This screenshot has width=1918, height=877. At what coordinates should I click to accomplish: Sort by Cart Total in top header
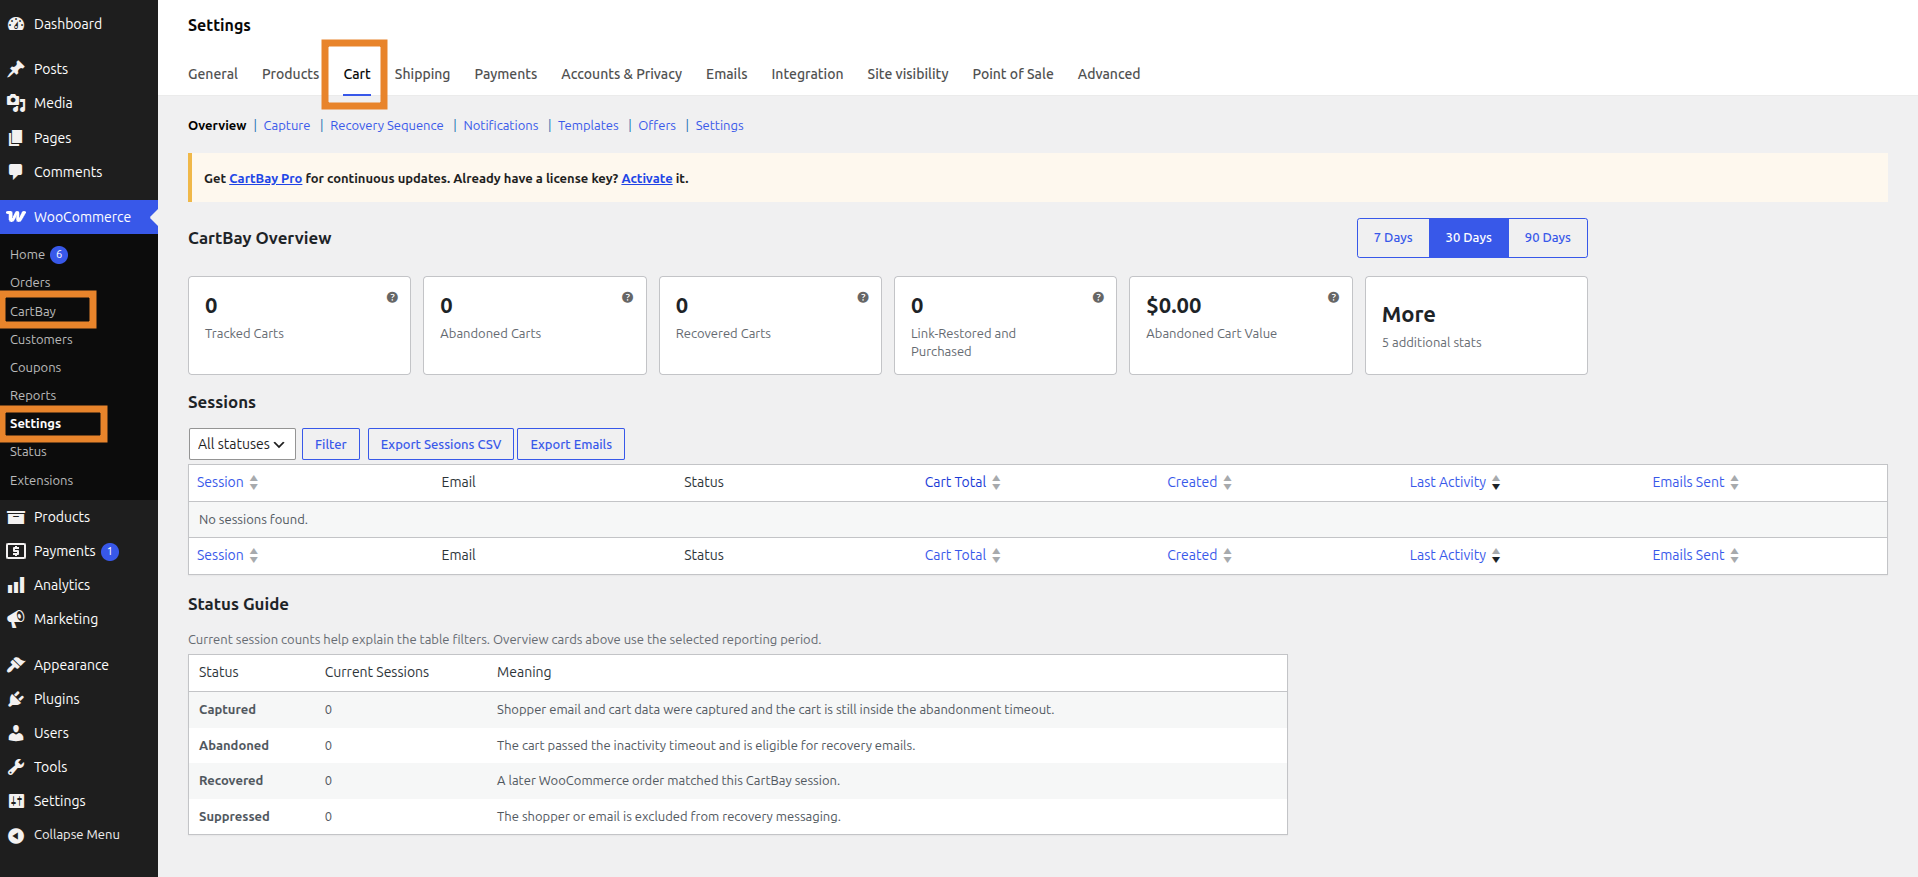(962, 482)
